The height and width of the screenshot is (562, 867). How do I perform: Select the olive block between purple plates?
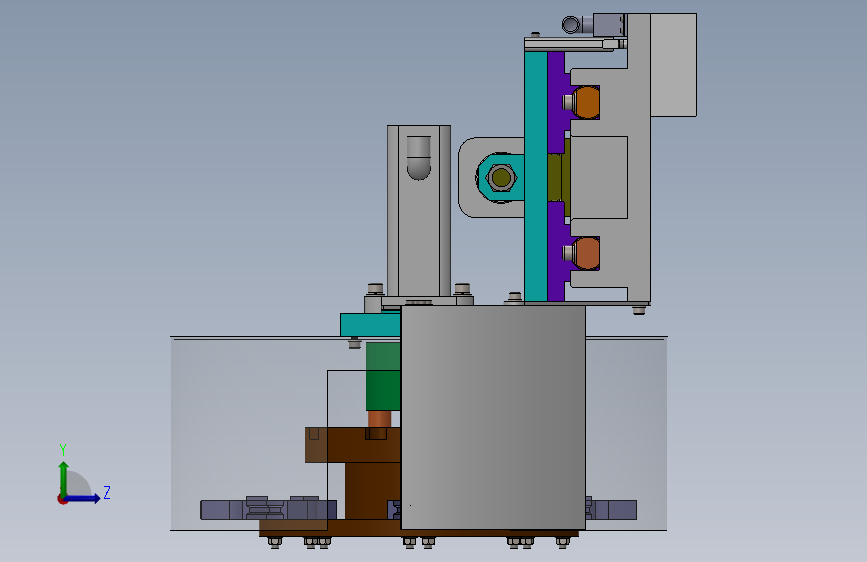coord(557,178)
